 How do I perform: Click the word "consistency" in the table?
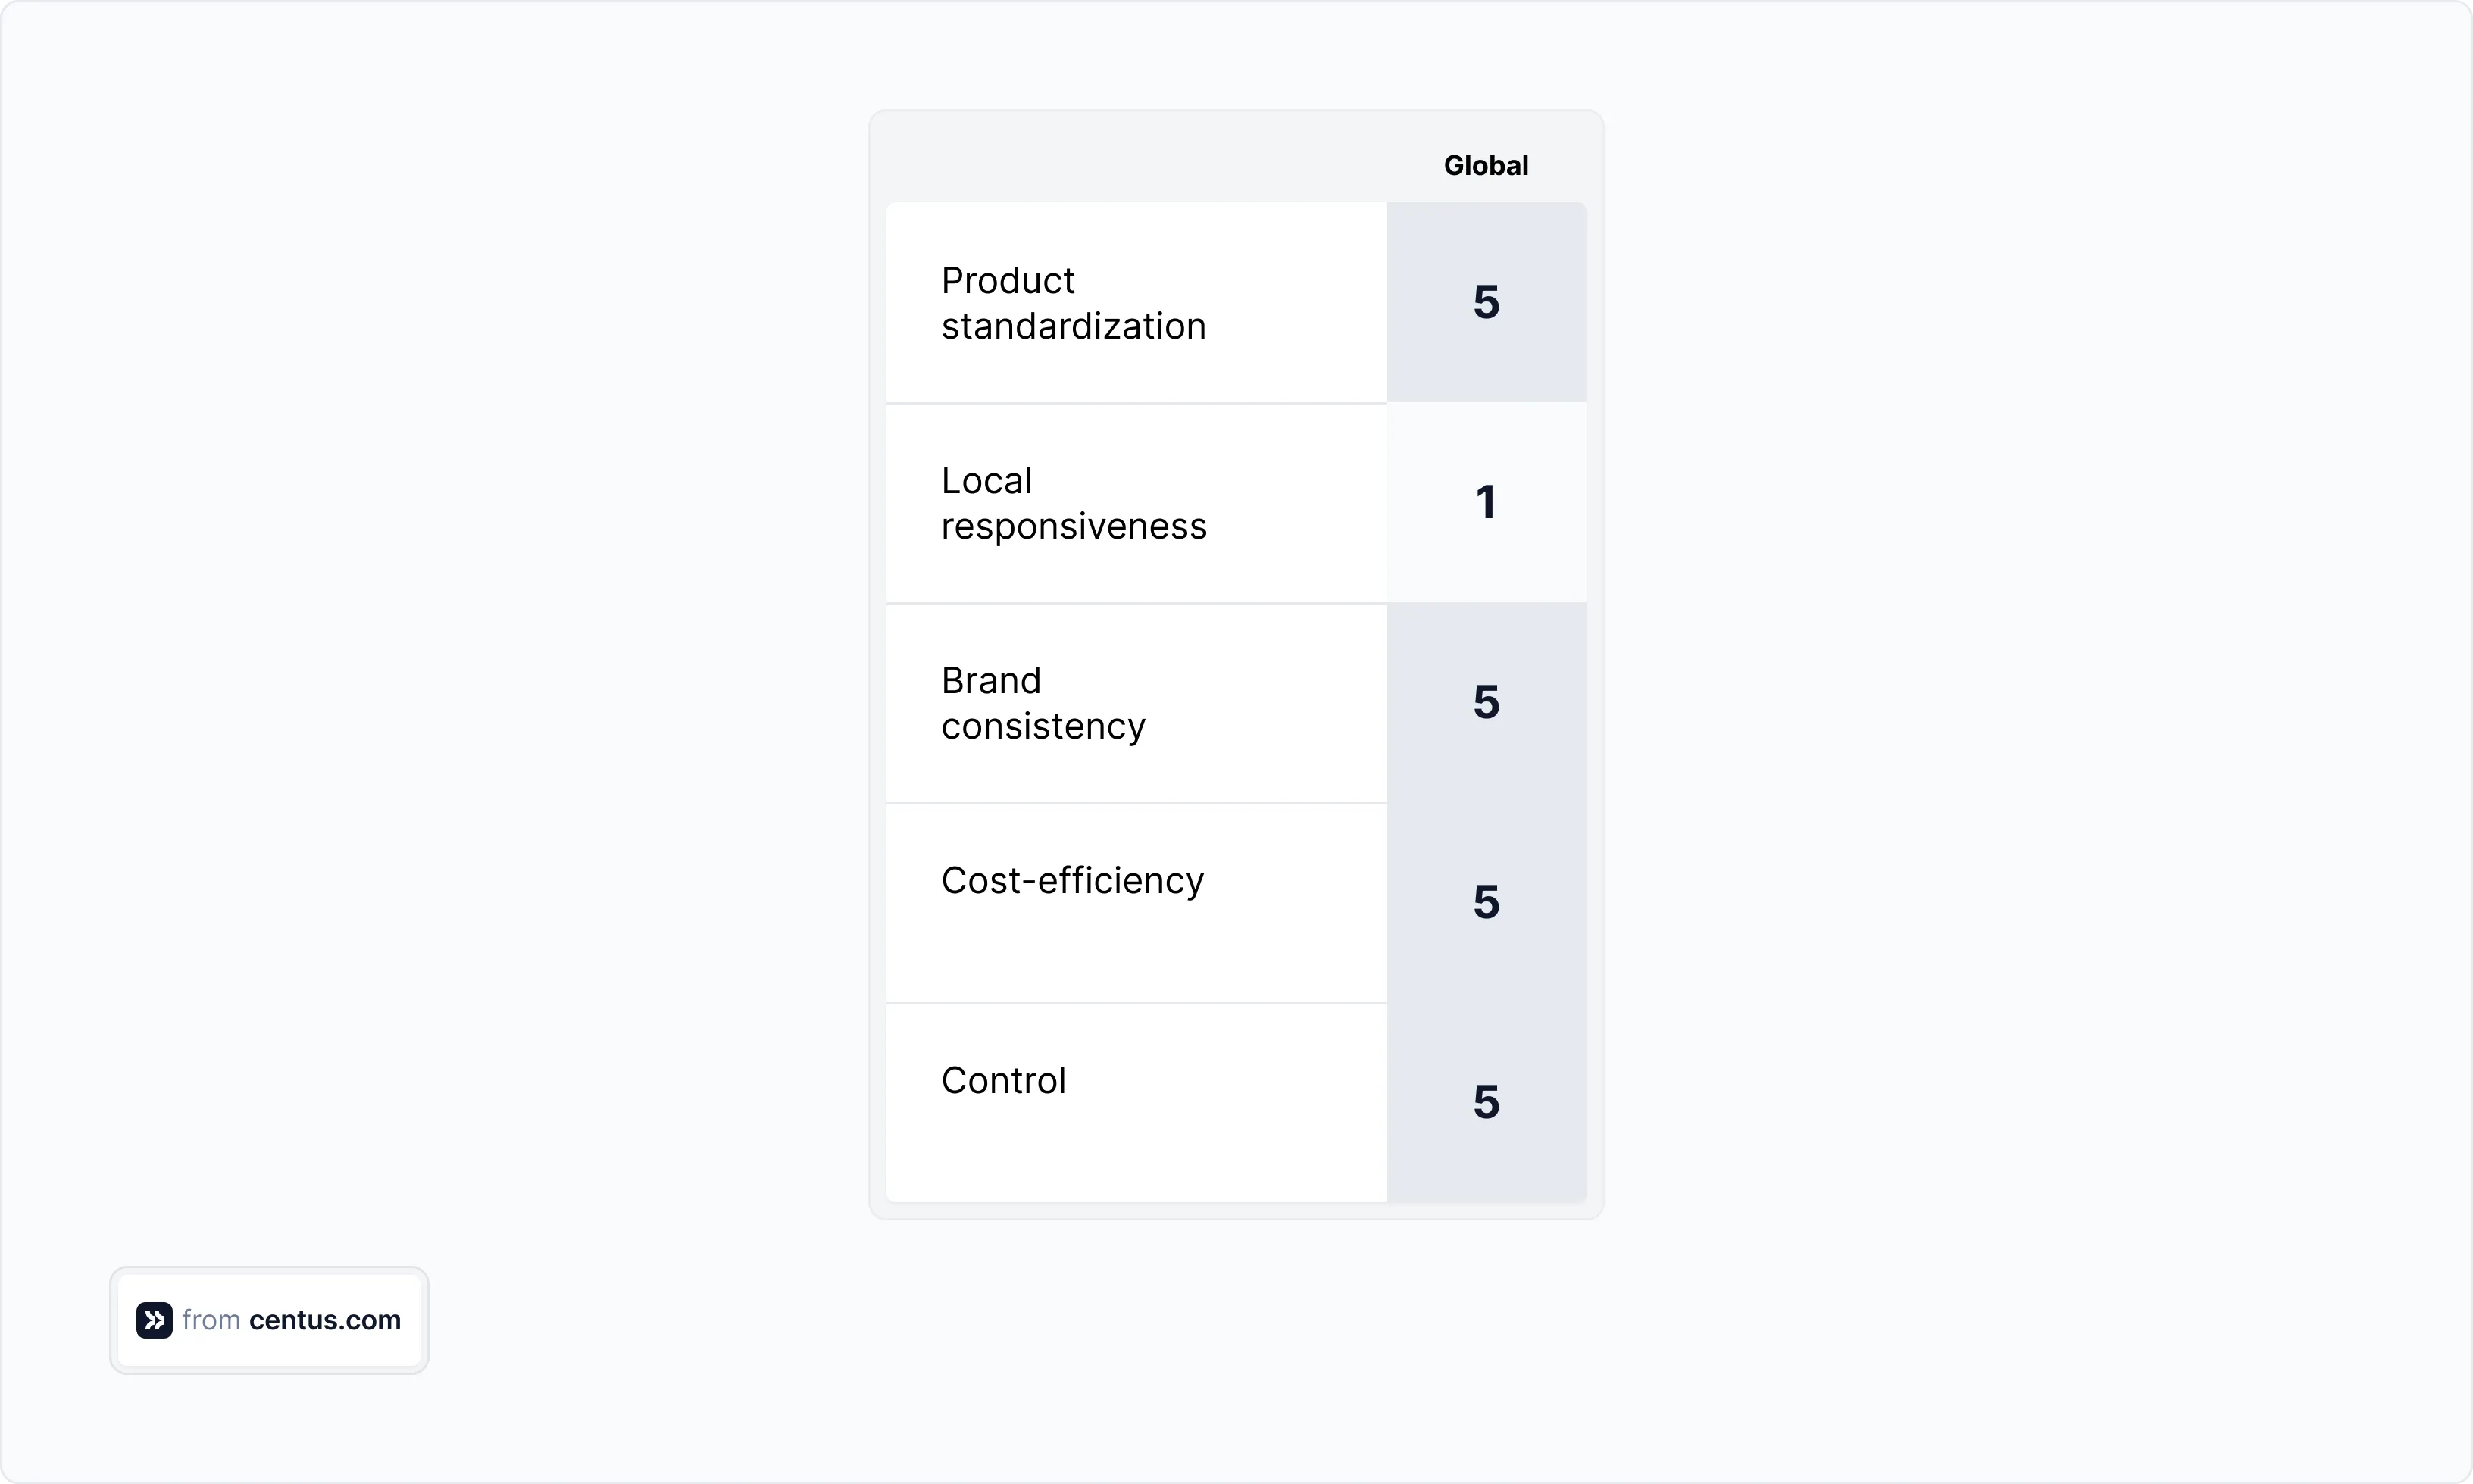pyautogui.click(x=1043, y=727)
